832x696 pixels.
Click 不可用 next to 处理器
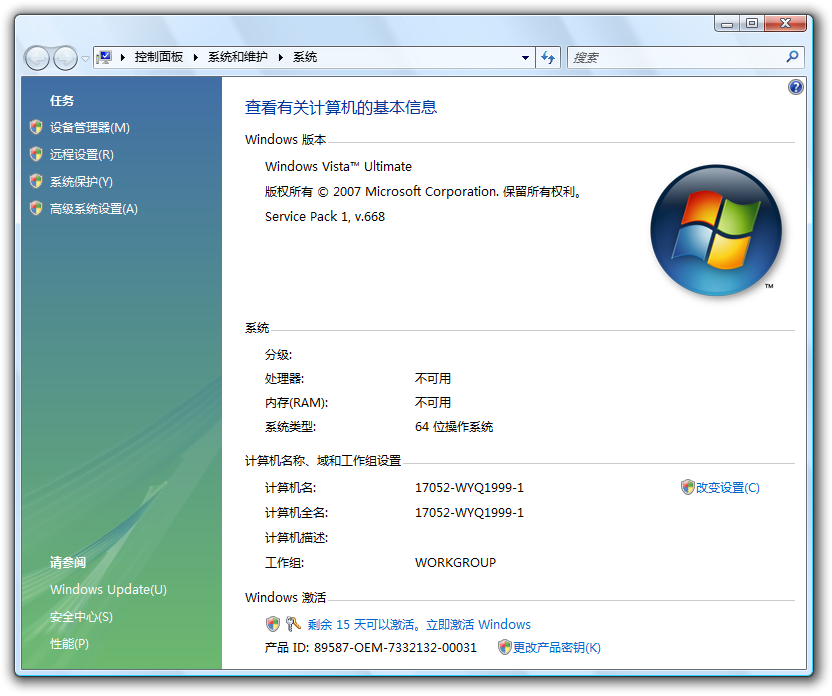[x=432, y=379]
